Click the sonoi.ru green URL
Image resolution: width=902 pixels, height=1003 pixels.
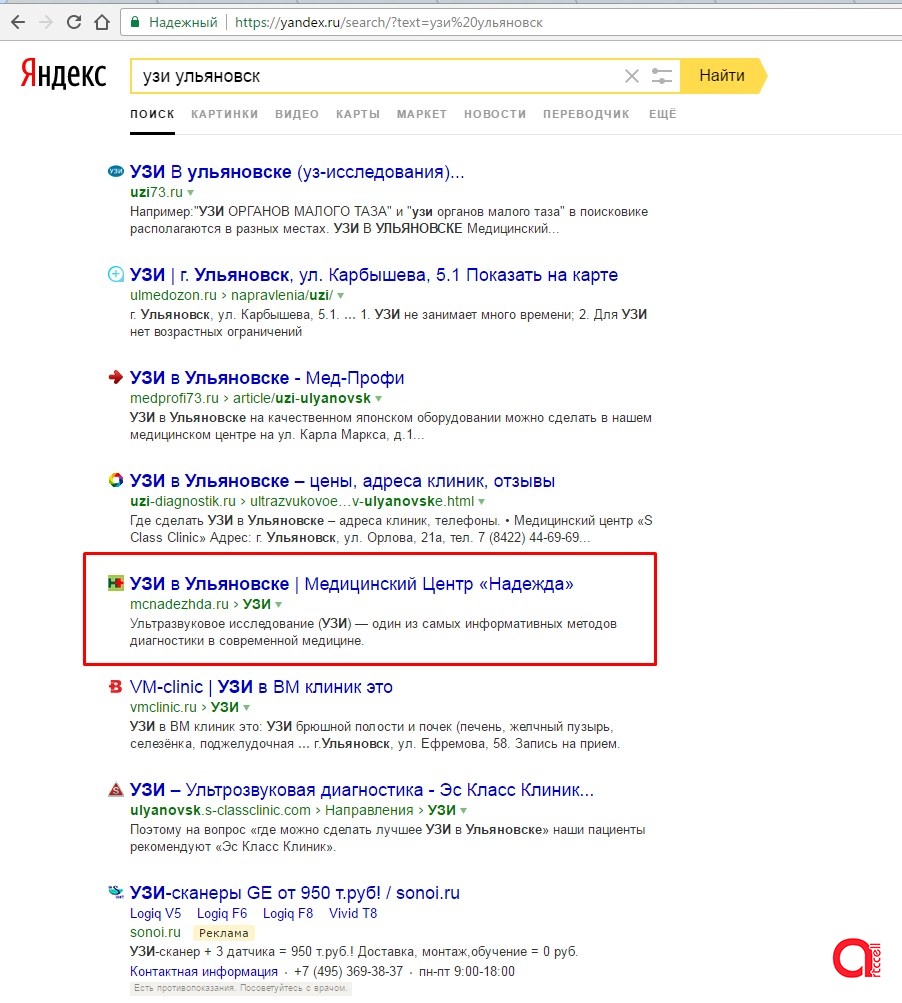pos(155,933)
